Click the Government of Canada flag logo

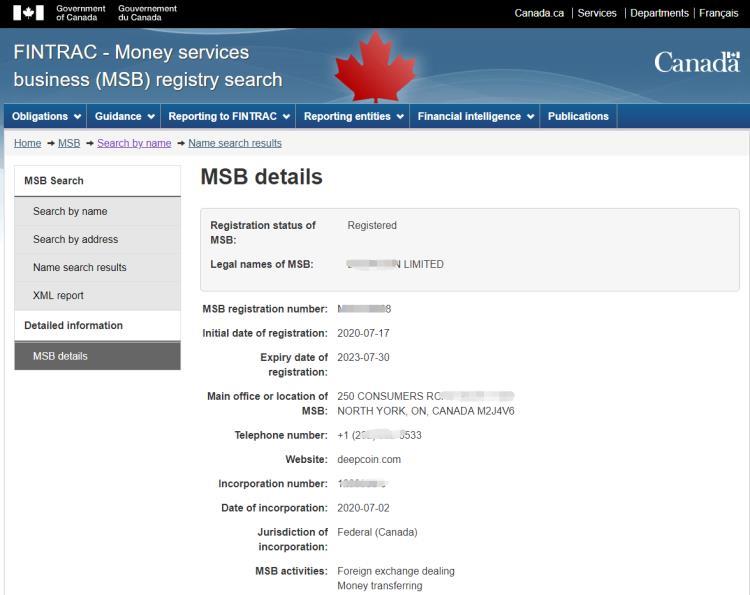click(28, 13)
